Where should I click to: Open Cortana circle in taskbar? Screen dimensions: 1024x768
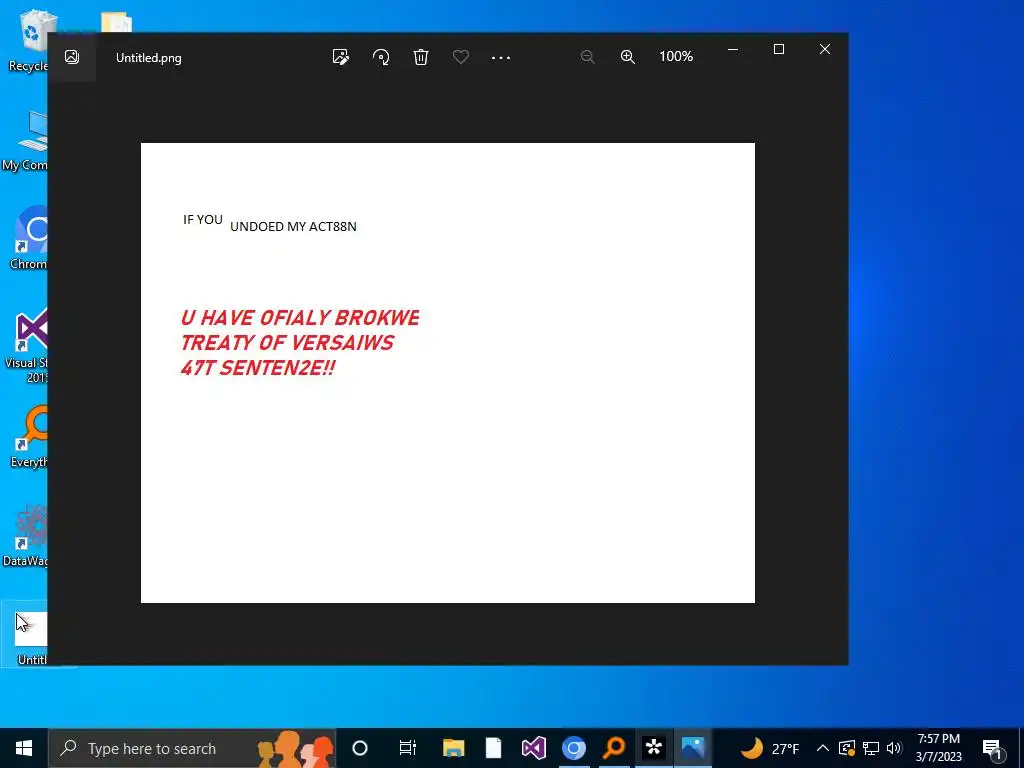click(360, 748)
